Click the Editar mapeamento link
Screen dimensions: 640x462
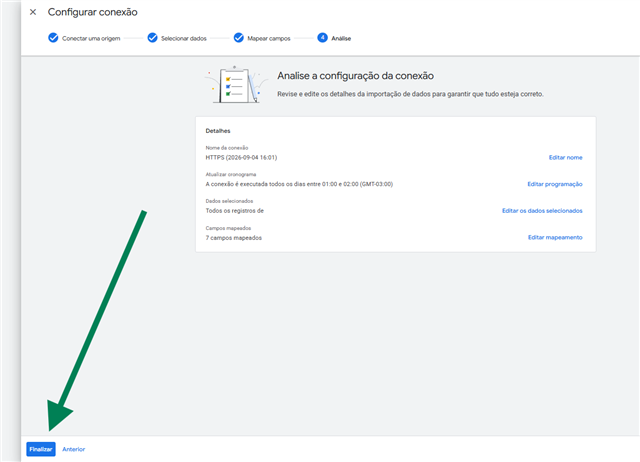pyautogui.click(x=555, y=238)
